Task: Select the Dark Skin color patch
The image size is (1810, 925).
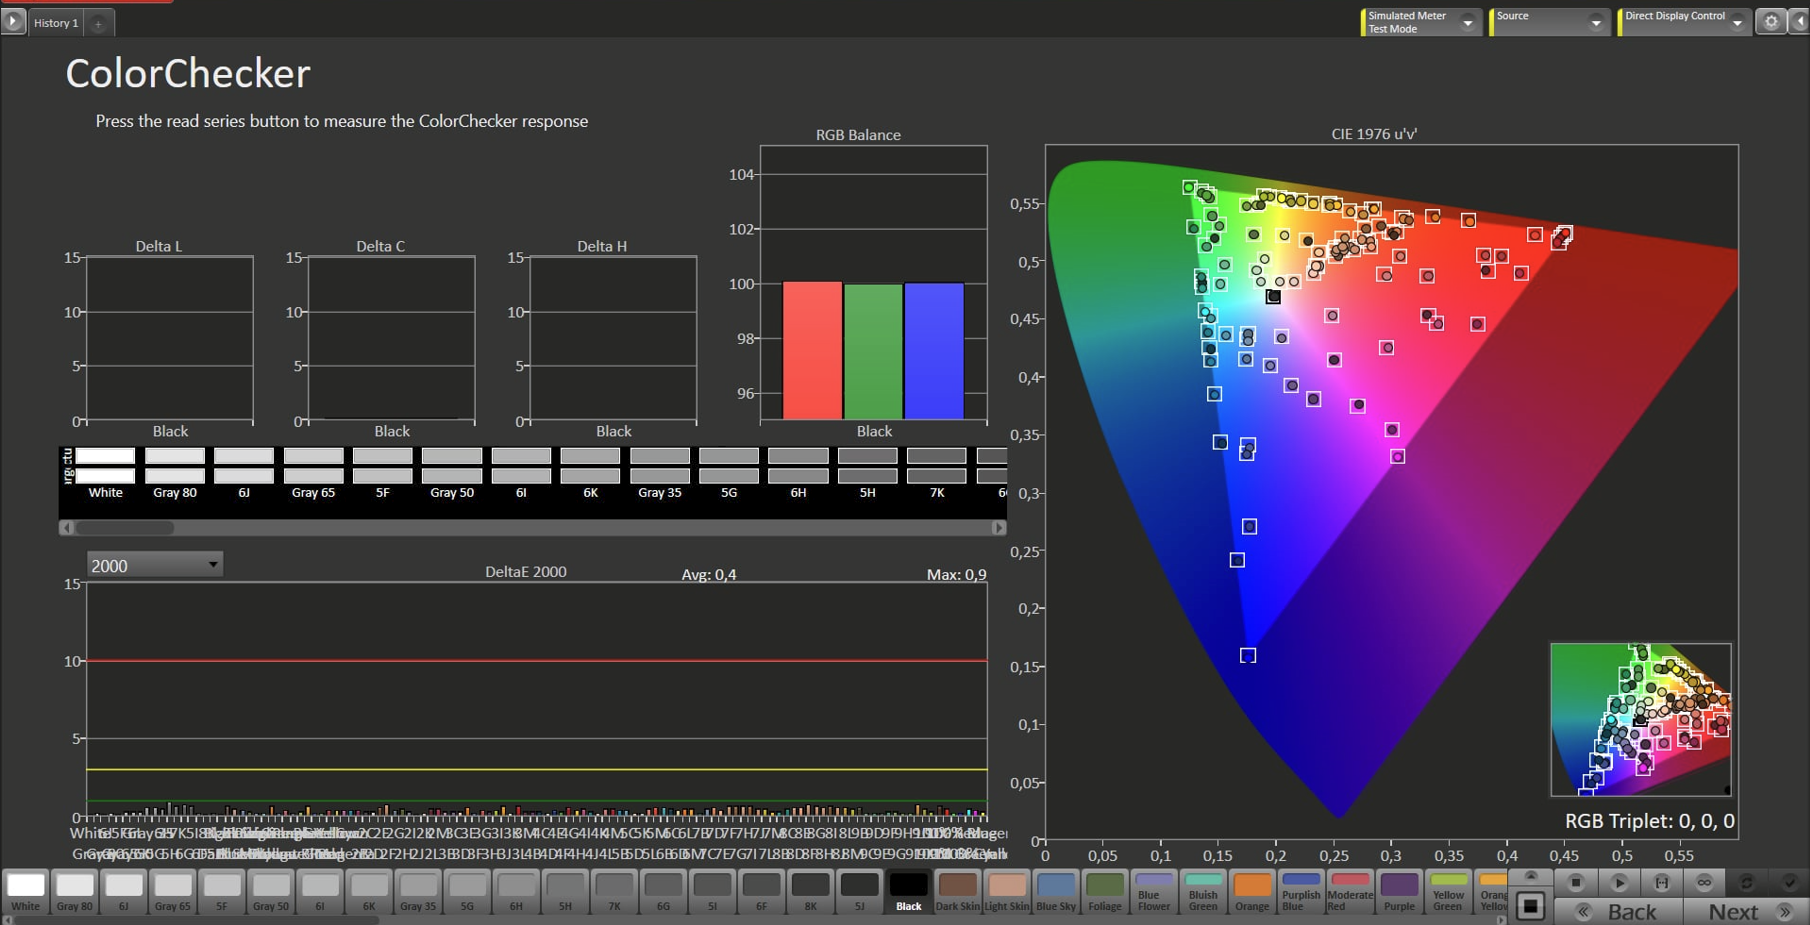Action: [957, 891]
